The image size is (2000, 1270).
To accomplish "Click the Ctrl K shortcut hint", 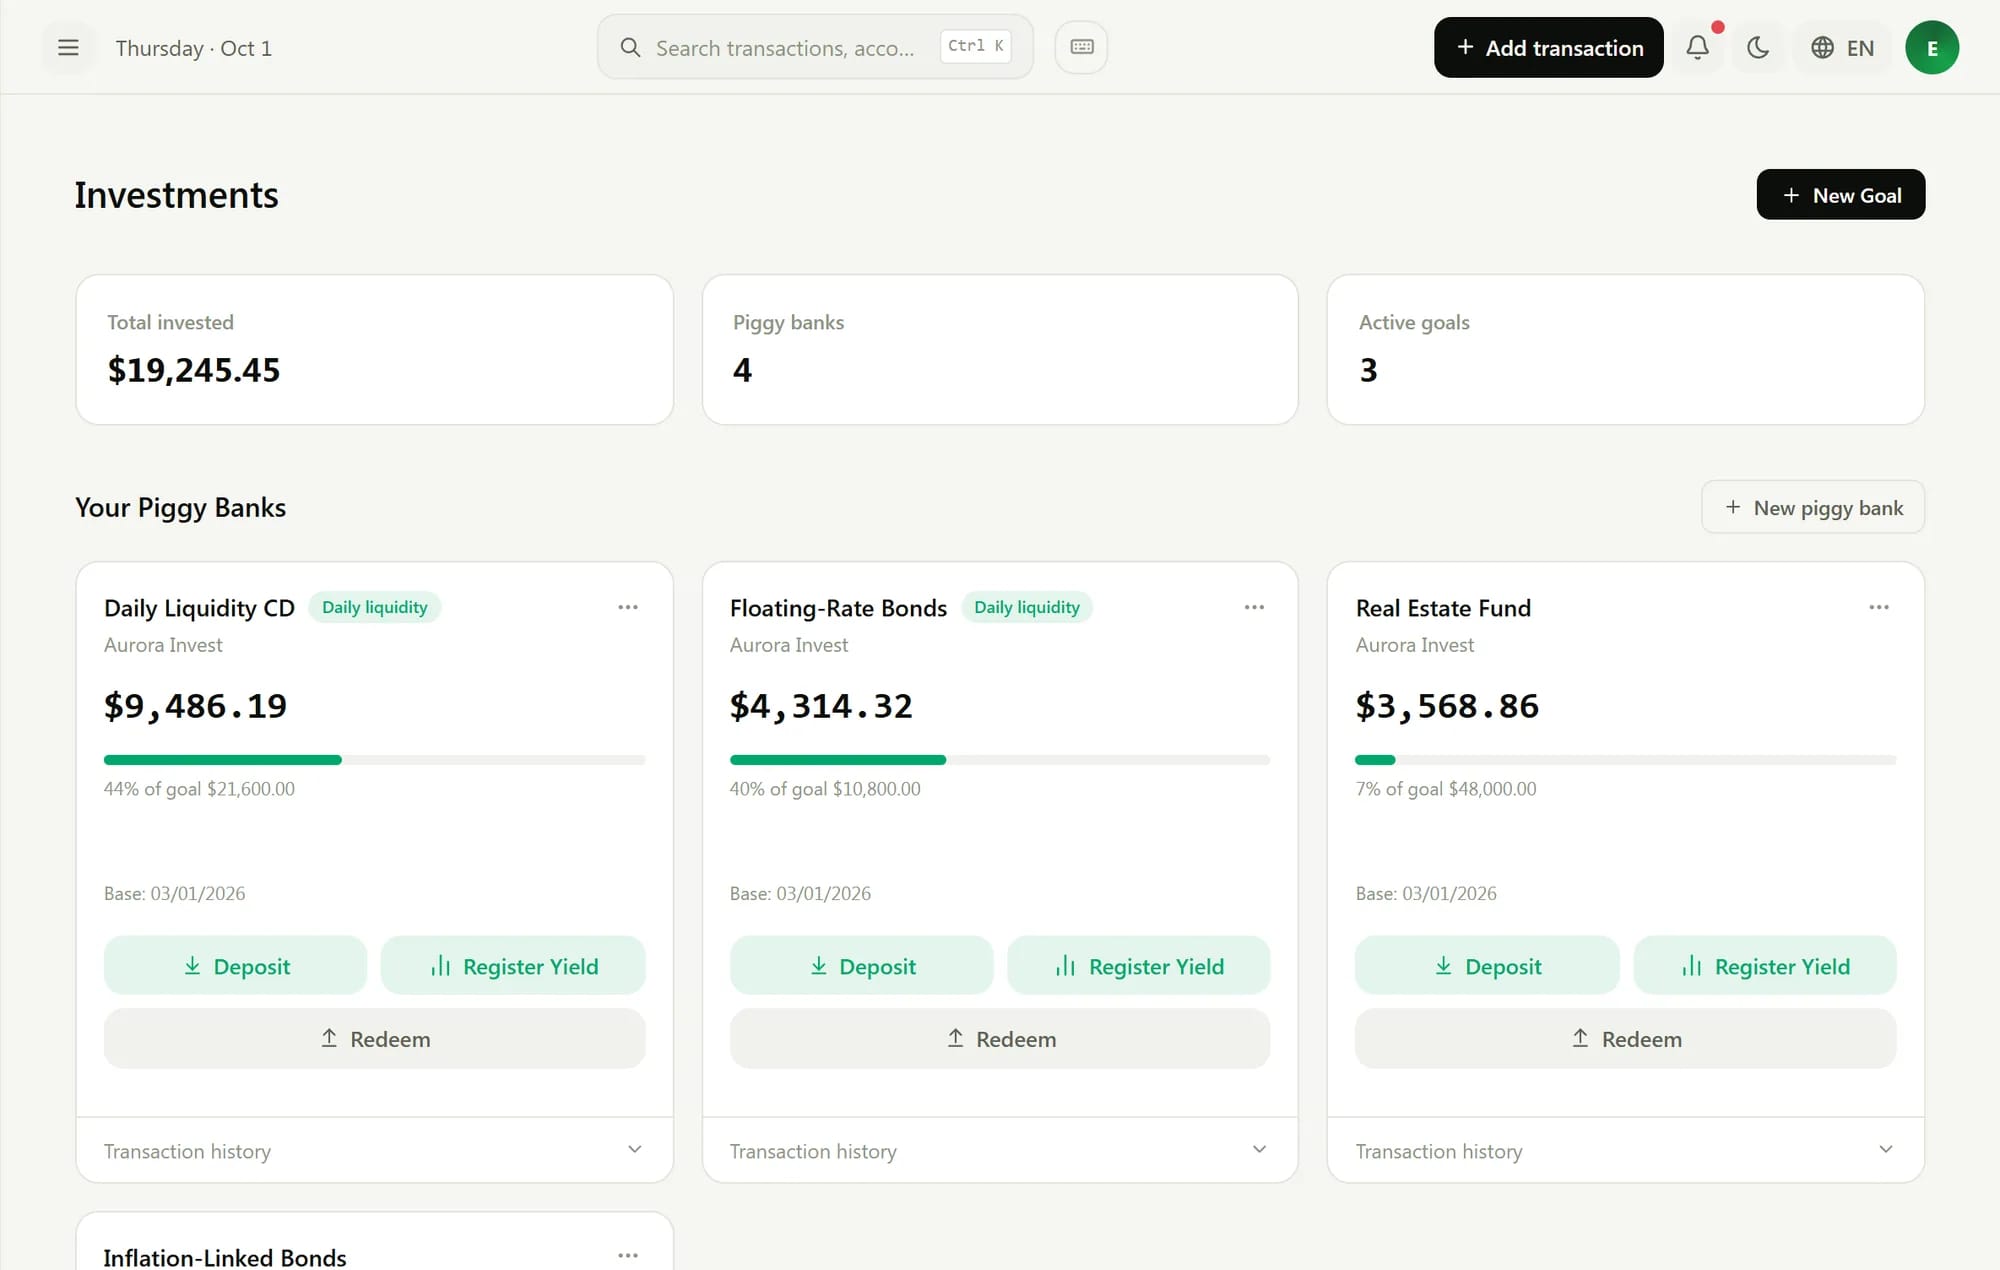I will point(975,46).
